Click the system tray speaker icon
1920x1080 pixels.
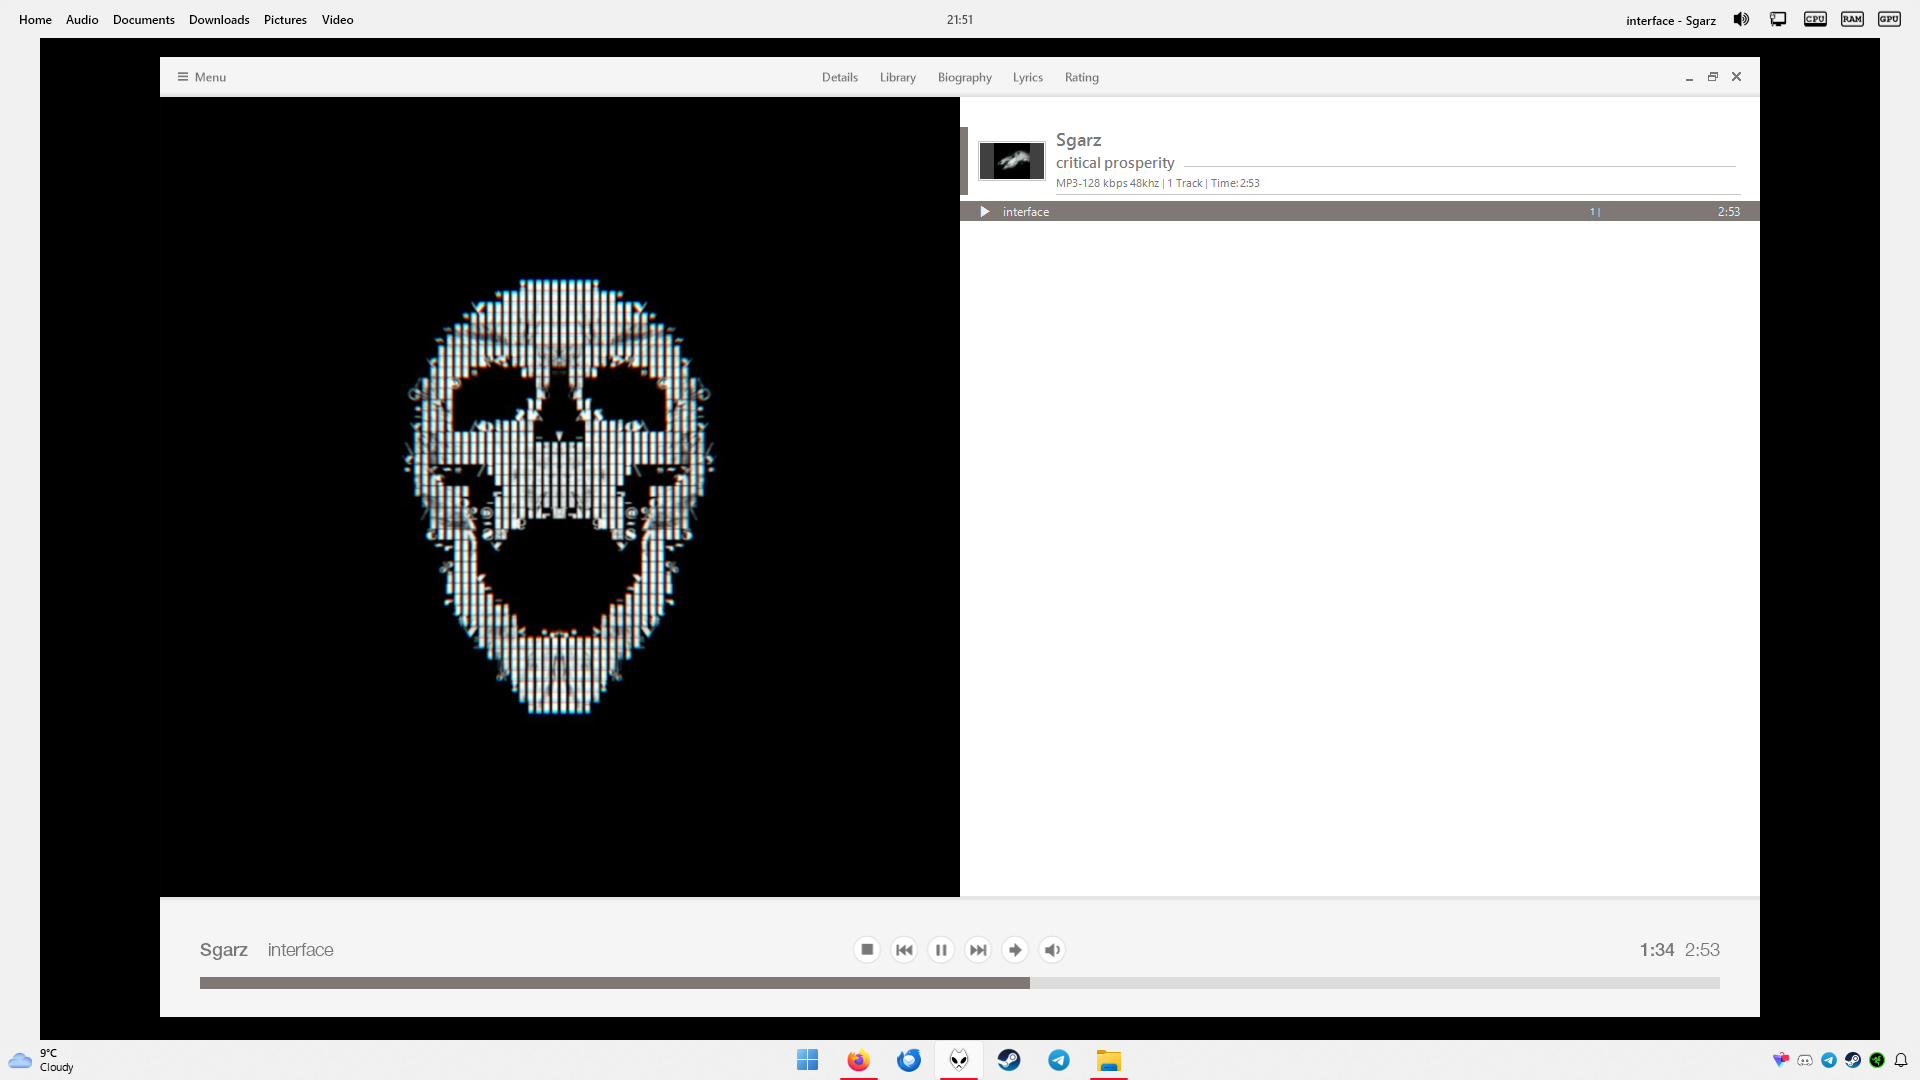click(1741, 20)
